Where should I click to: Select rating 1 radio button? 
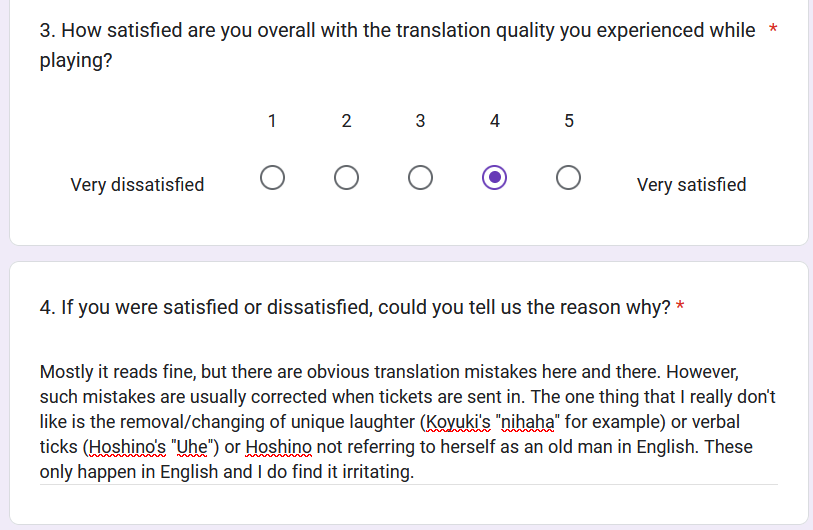coord(272,178)
